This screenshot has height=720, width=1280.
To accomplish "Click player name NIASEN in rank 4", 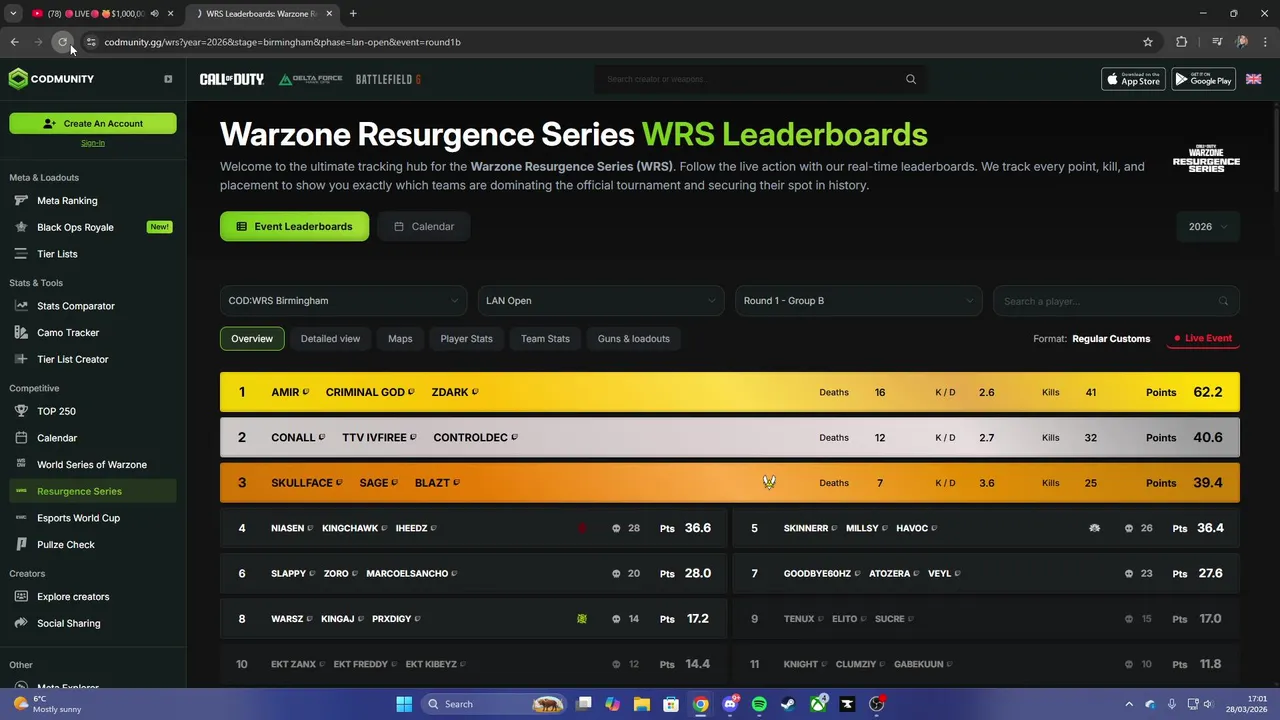I will click(287, 528).
